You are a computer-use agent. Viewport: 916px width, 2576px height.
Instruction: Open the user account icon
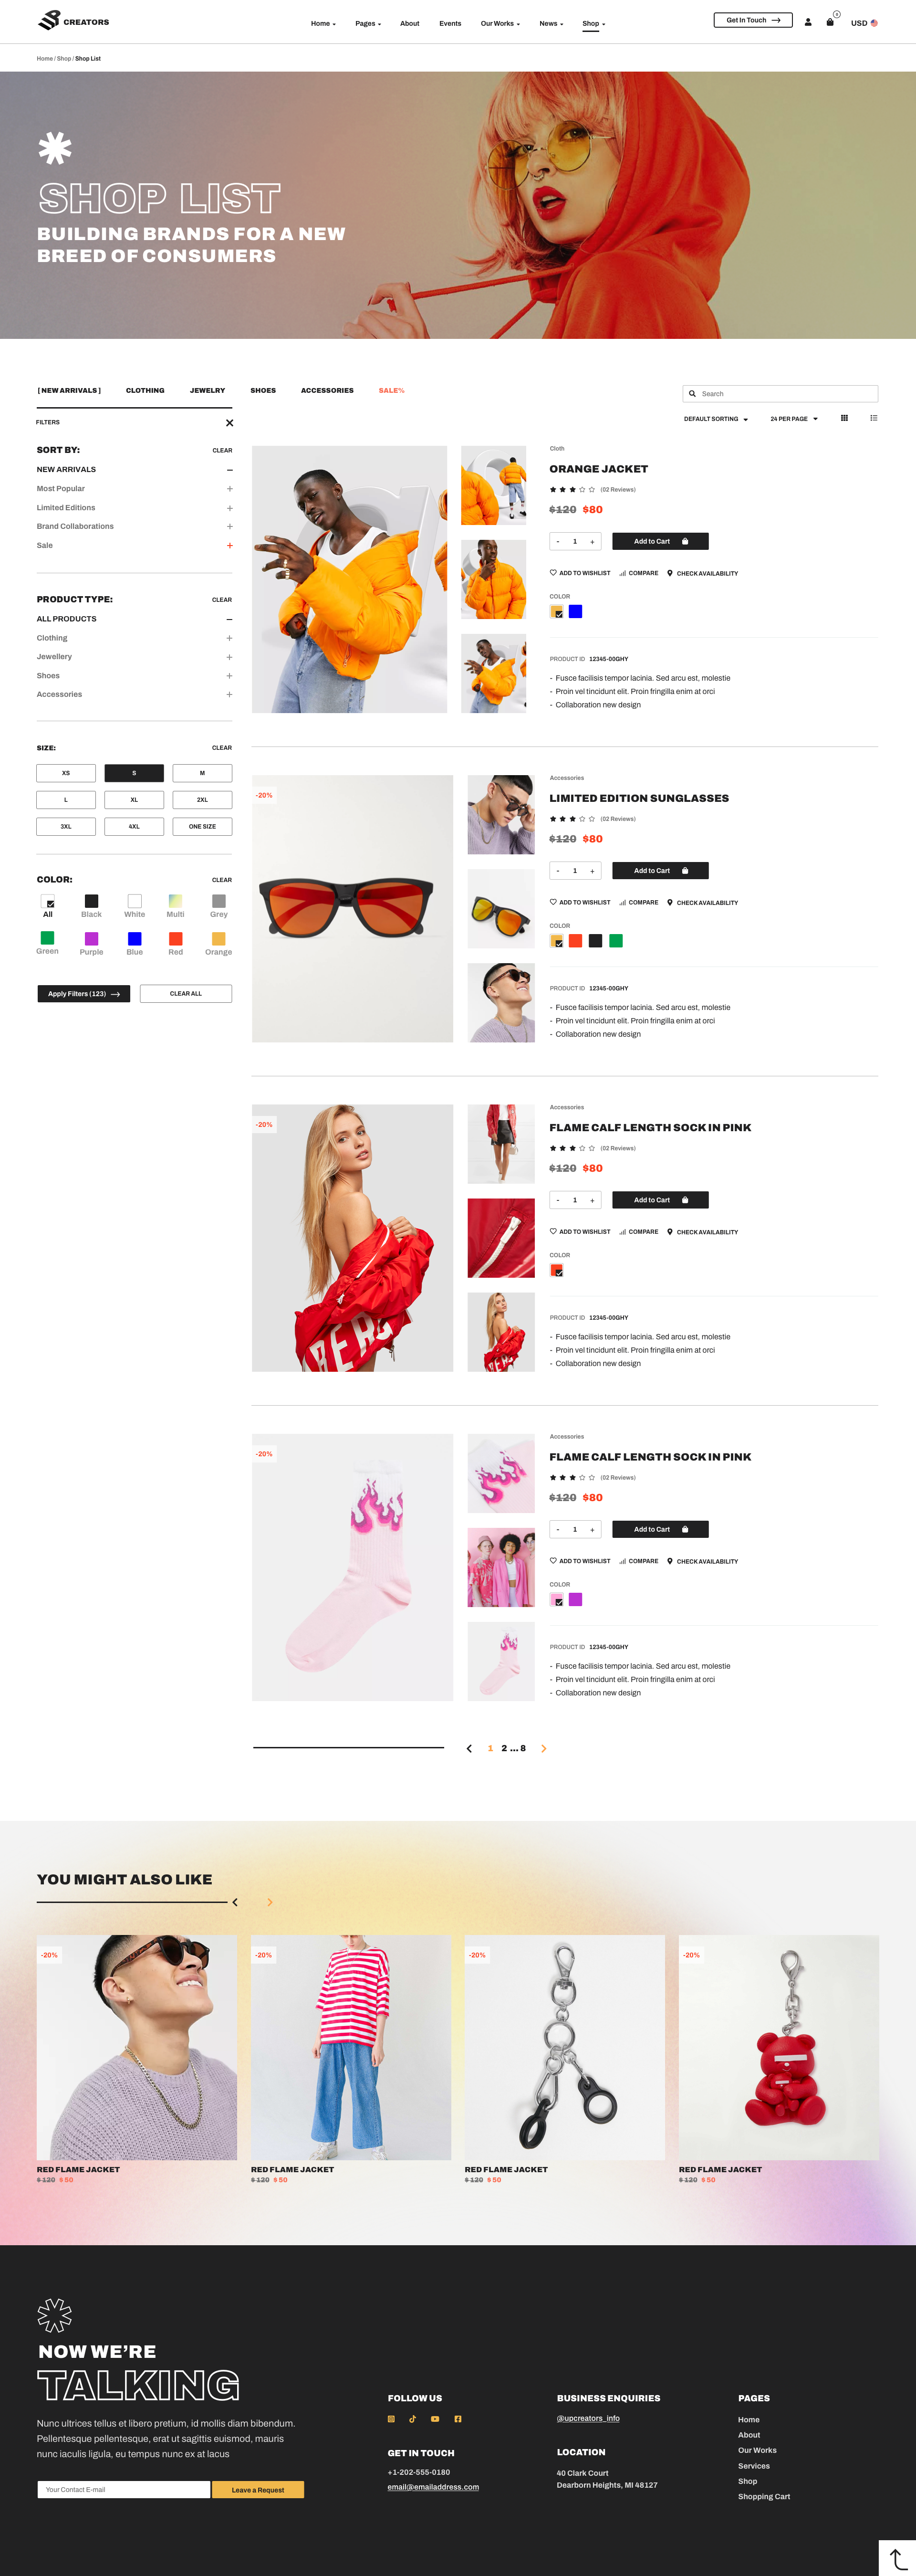pyautogui.click(x=808, y=22)
